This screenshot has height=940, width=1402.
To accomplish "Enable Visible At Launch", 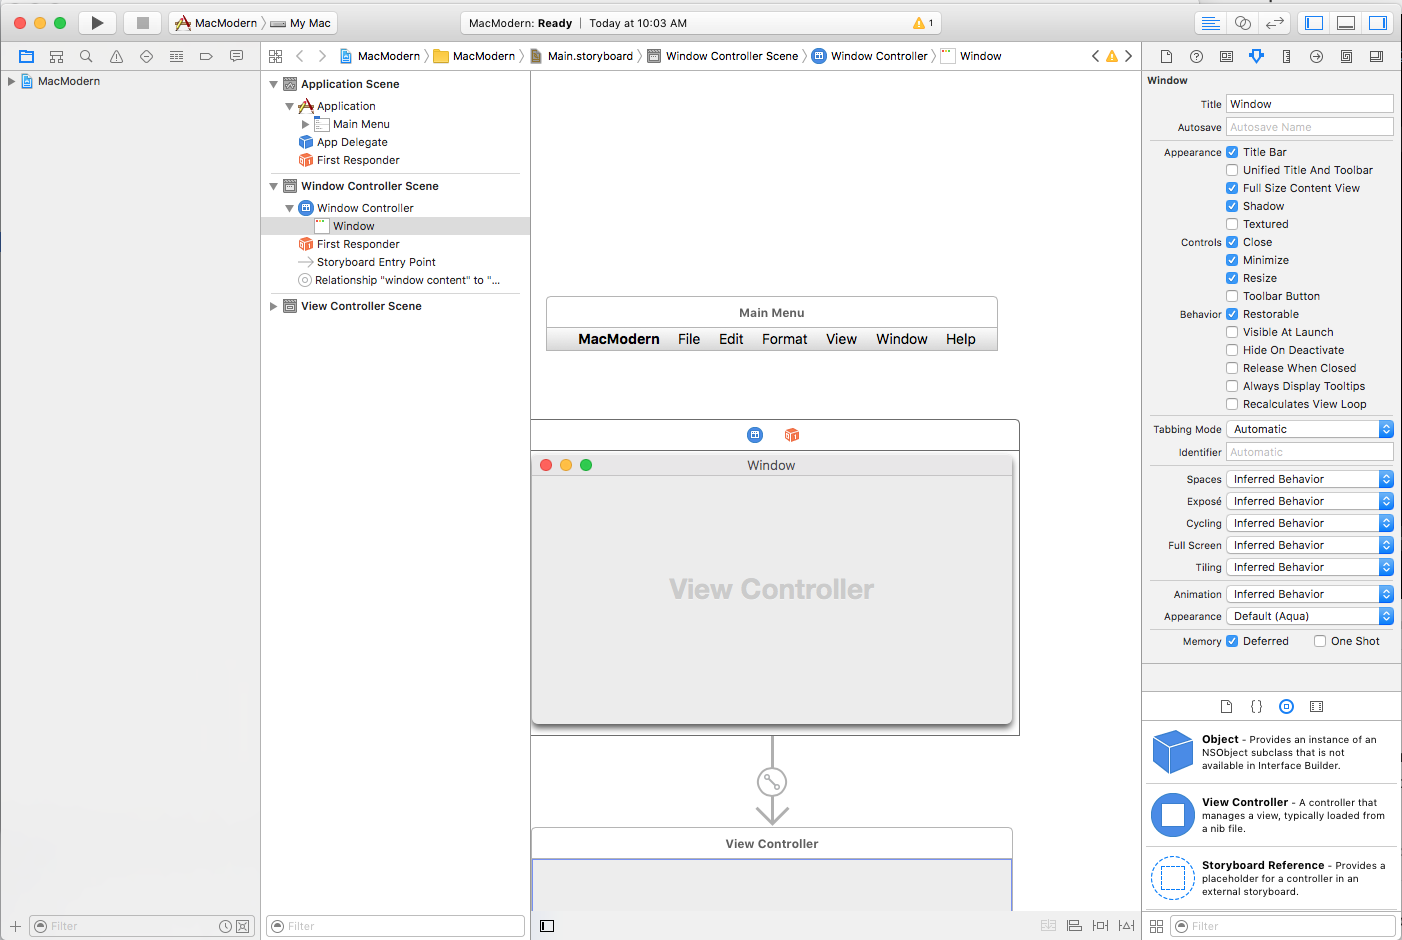I will (1231, 331).
